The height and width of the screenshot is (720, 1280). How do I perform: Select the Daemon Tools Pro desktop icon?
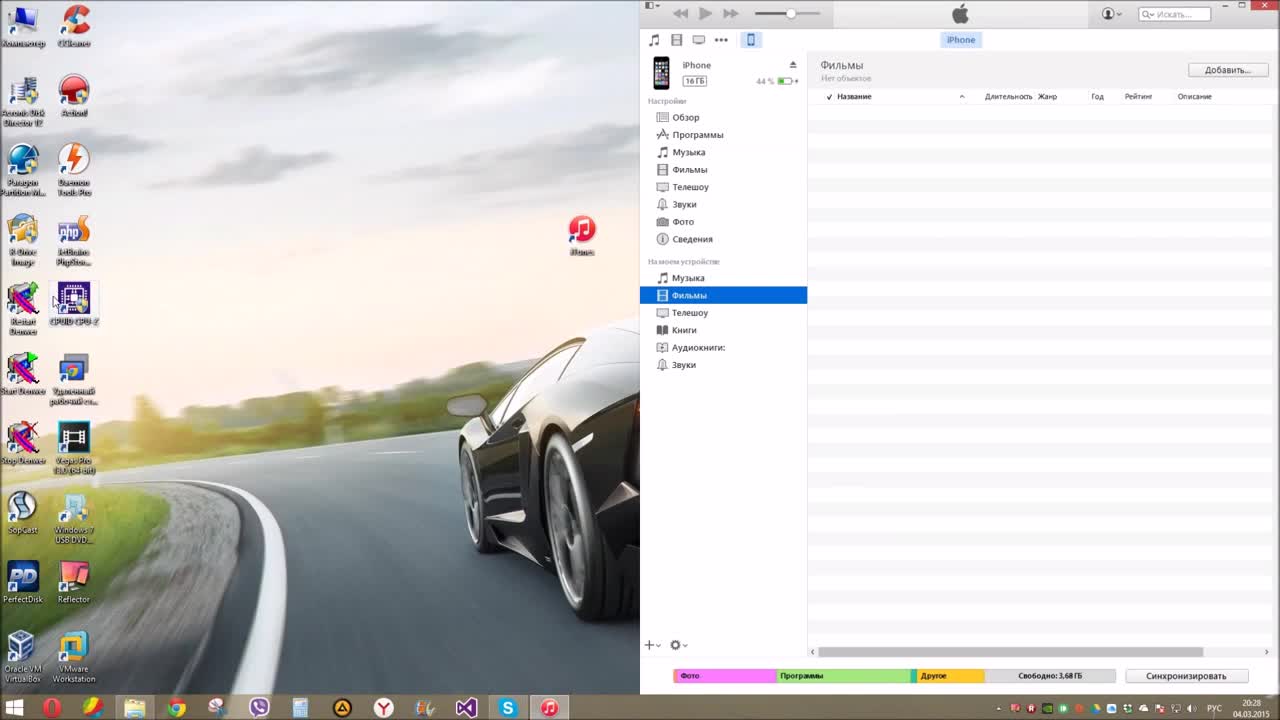(x=74, y=170)
